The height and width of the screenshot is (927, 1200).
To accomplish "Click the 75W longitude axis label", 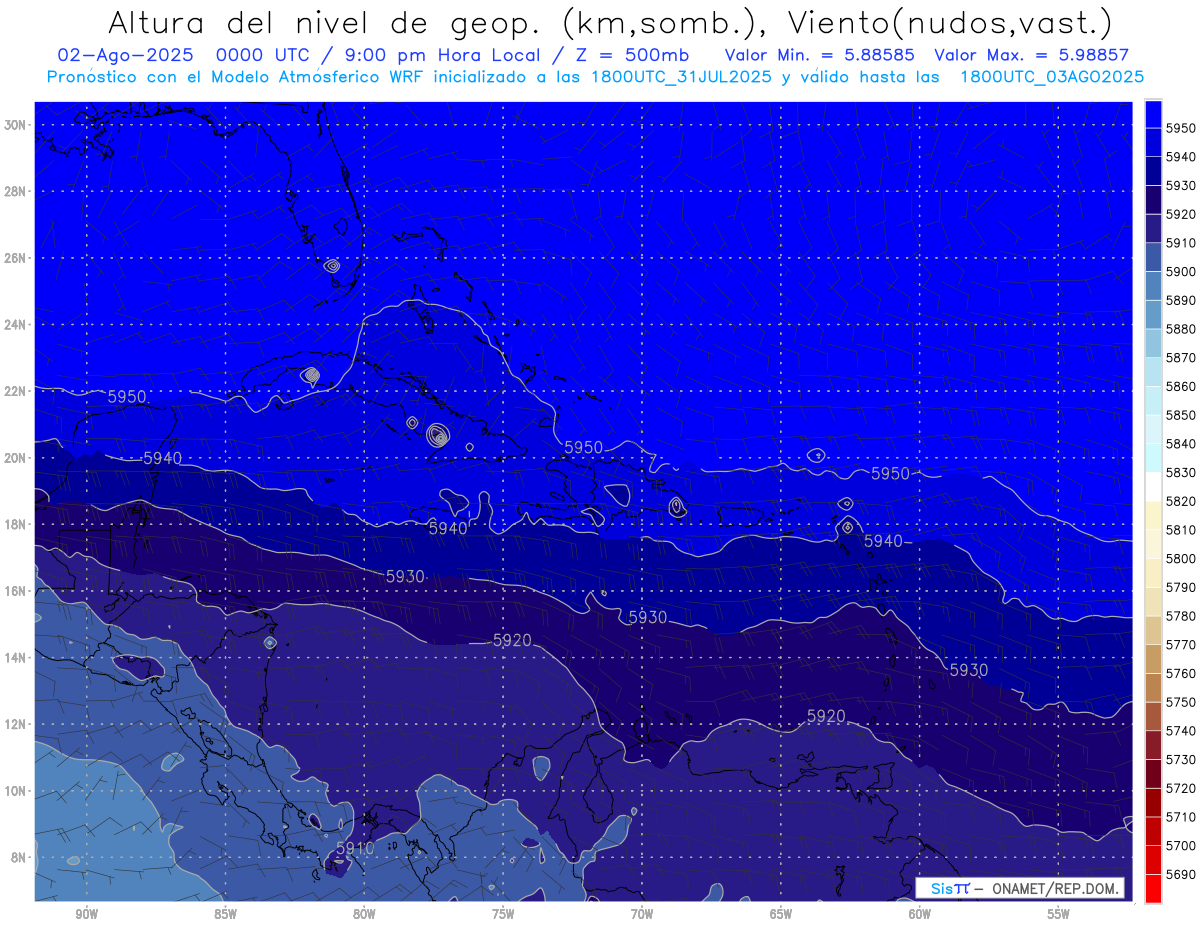I will point(503,914).
